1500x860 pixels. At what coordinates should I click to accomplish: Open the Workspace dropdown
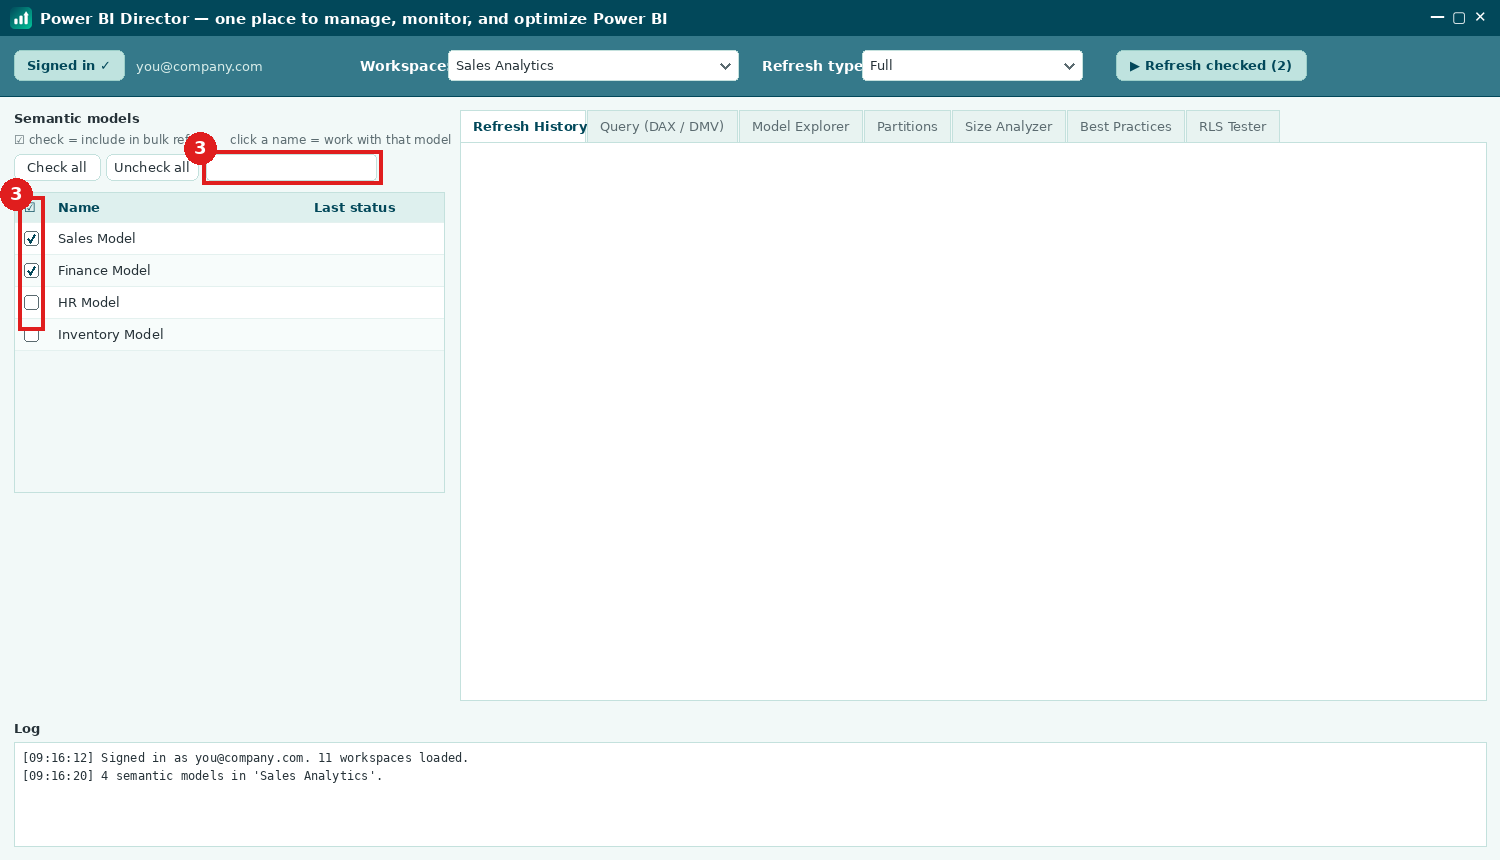pyautogui.click(x=593, y=66)
